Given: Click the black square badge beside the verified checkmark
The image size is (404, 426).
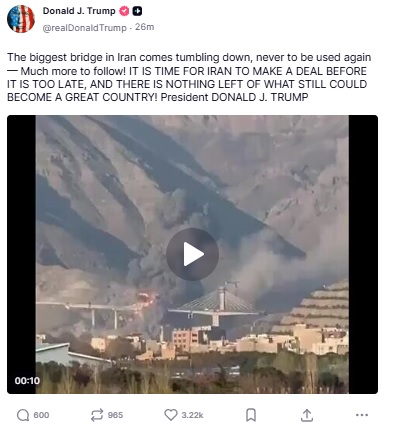Looking at the screenshot, I should (137, 11).
